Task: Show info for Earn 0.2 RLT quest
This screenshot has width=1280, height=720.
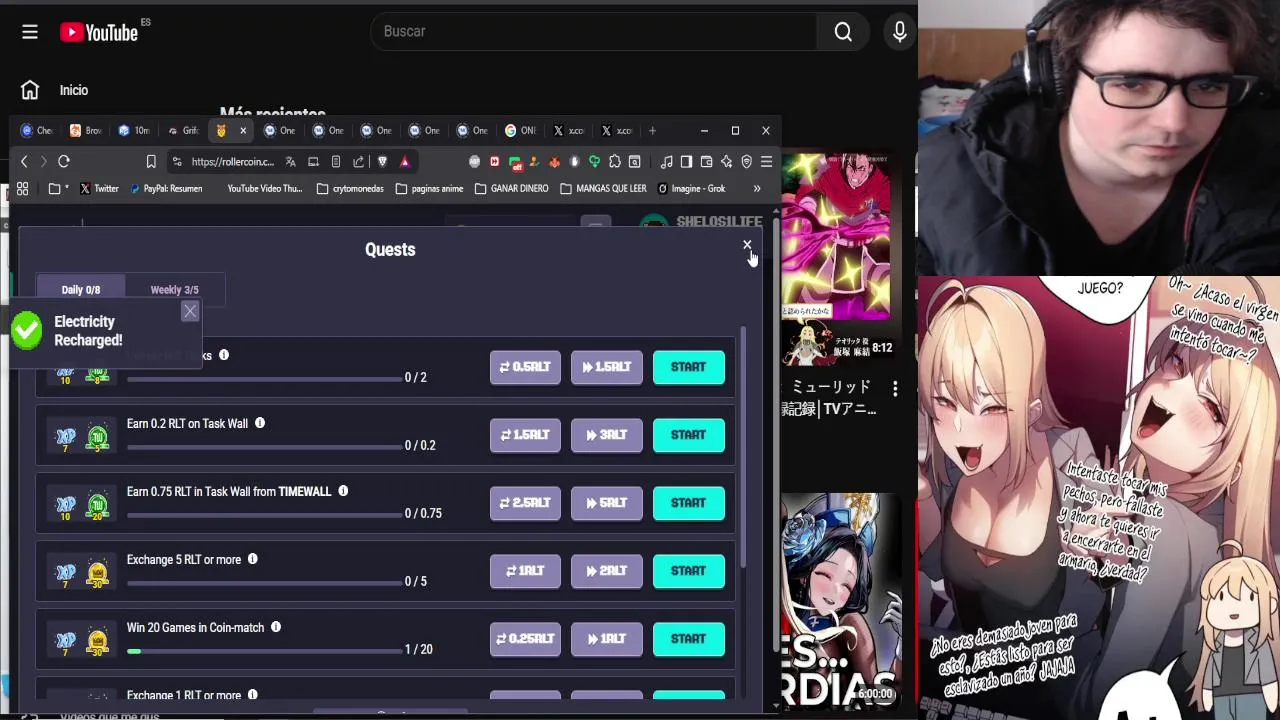Action: pos(260,423)
